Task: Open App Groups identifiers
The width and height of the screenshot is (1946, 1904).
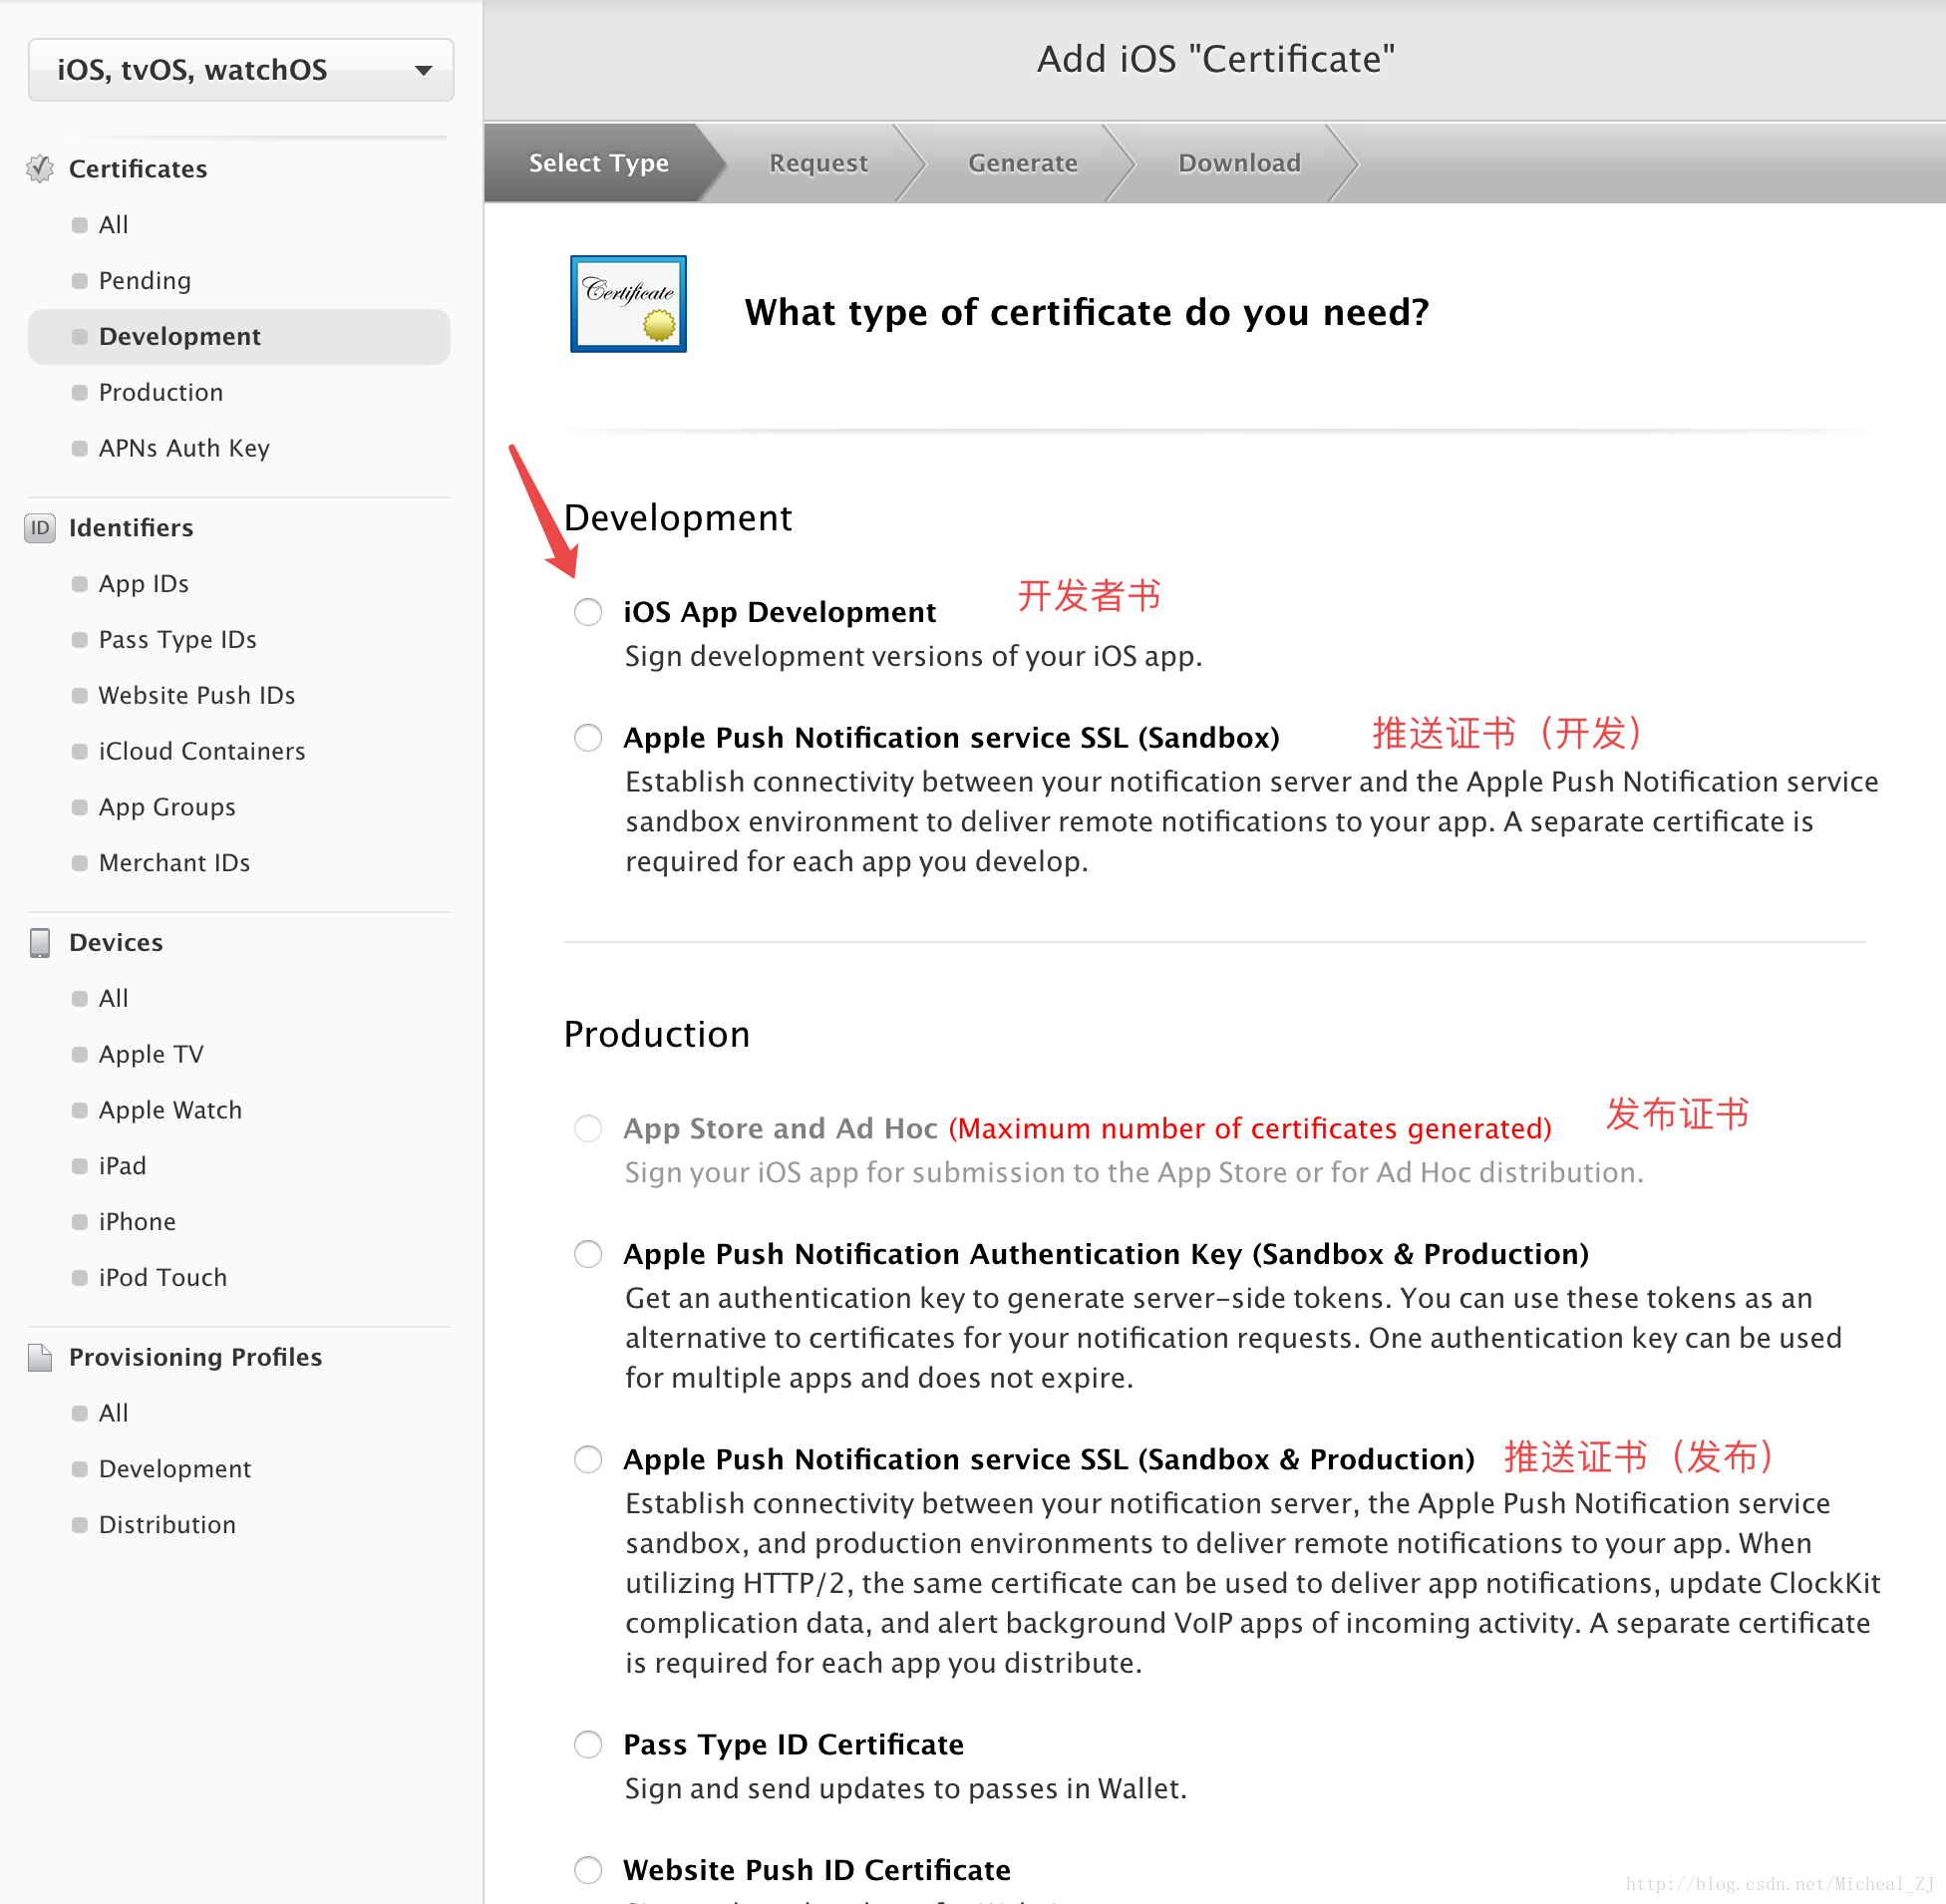Action: (x=167, y=808)
